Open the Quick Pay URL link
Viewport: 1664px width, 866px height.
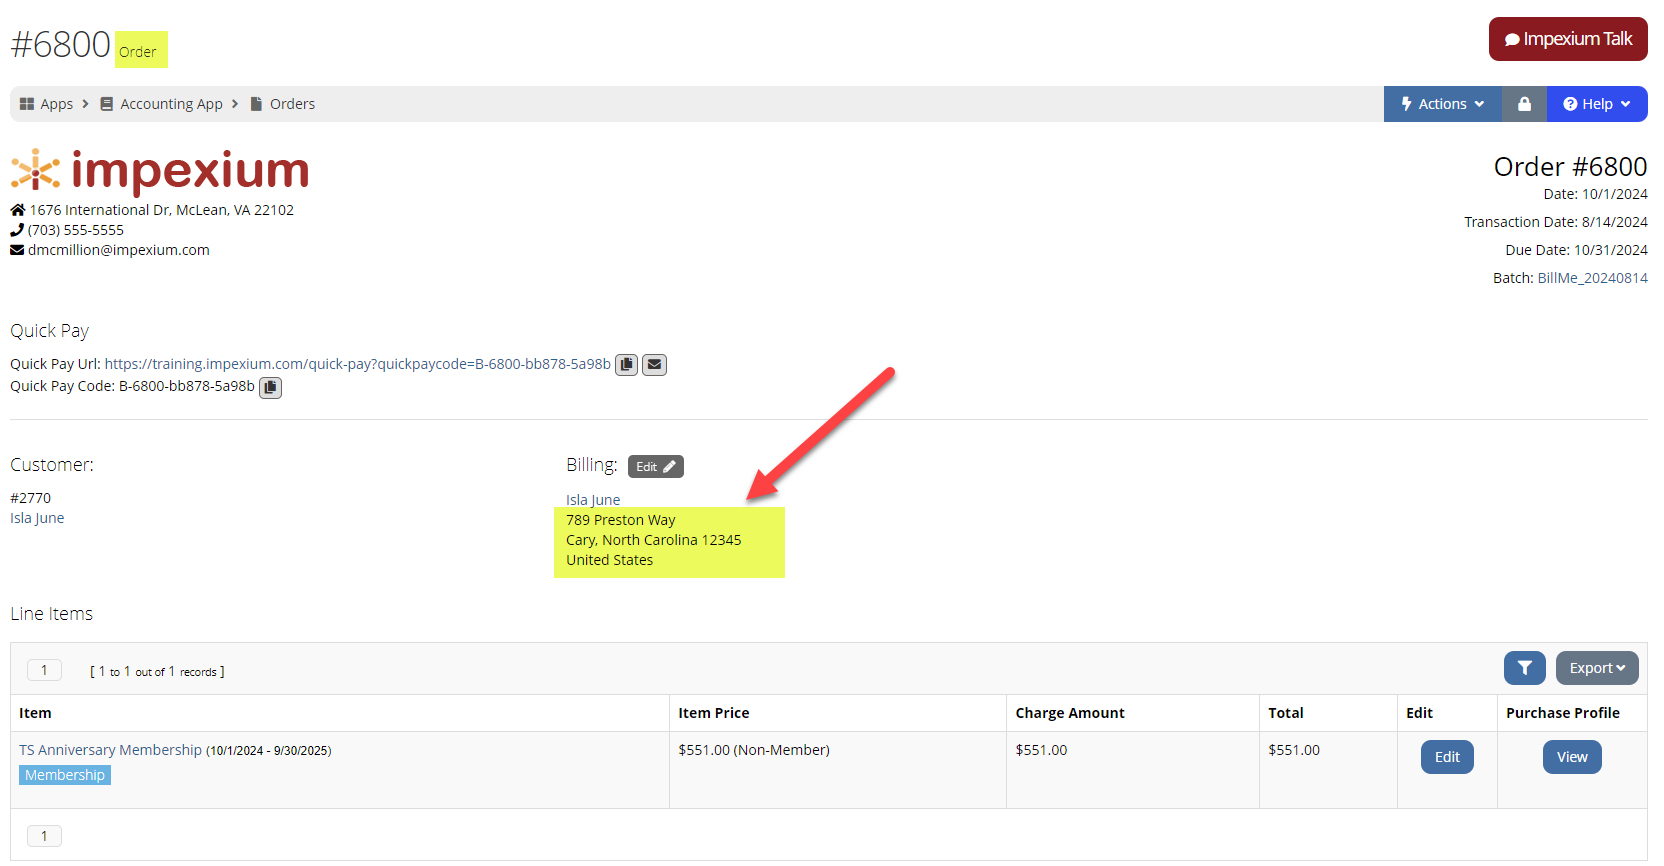[x=357, y=364]
